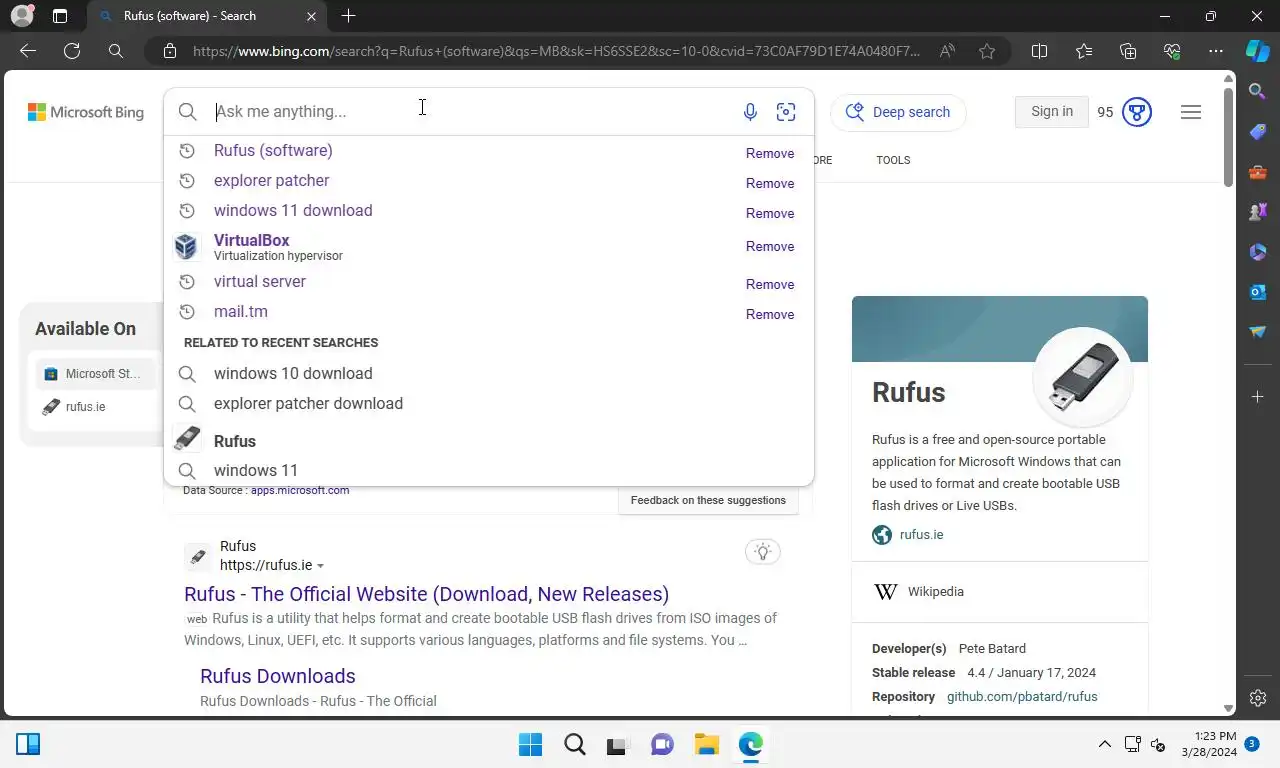
Task: Open Browser essentials heart icon
Action: (x=1172, y=51)
